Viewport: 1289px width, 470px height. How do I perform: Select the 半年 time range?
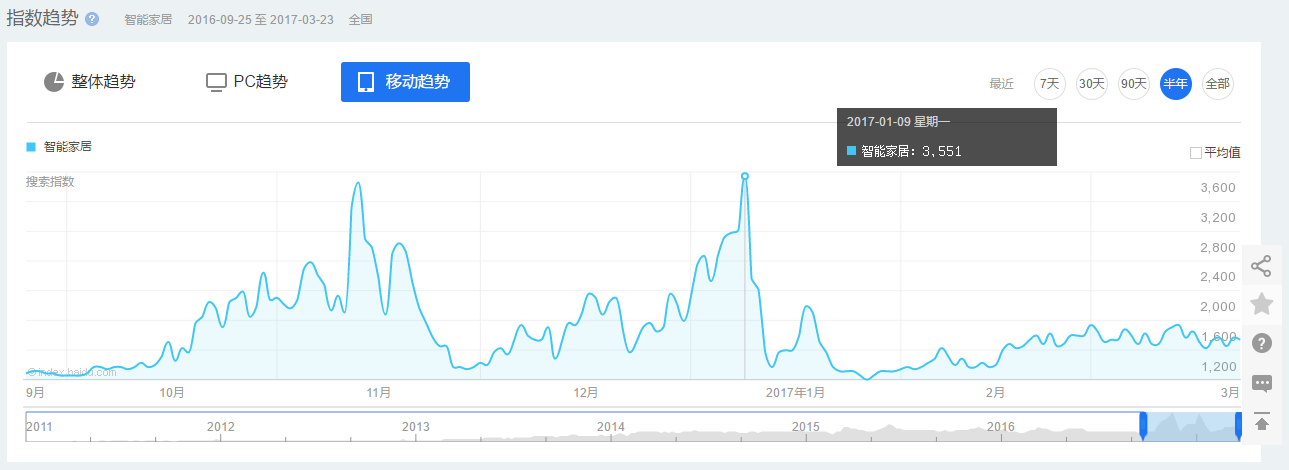pyautogui.click(x=1175, y=84)
